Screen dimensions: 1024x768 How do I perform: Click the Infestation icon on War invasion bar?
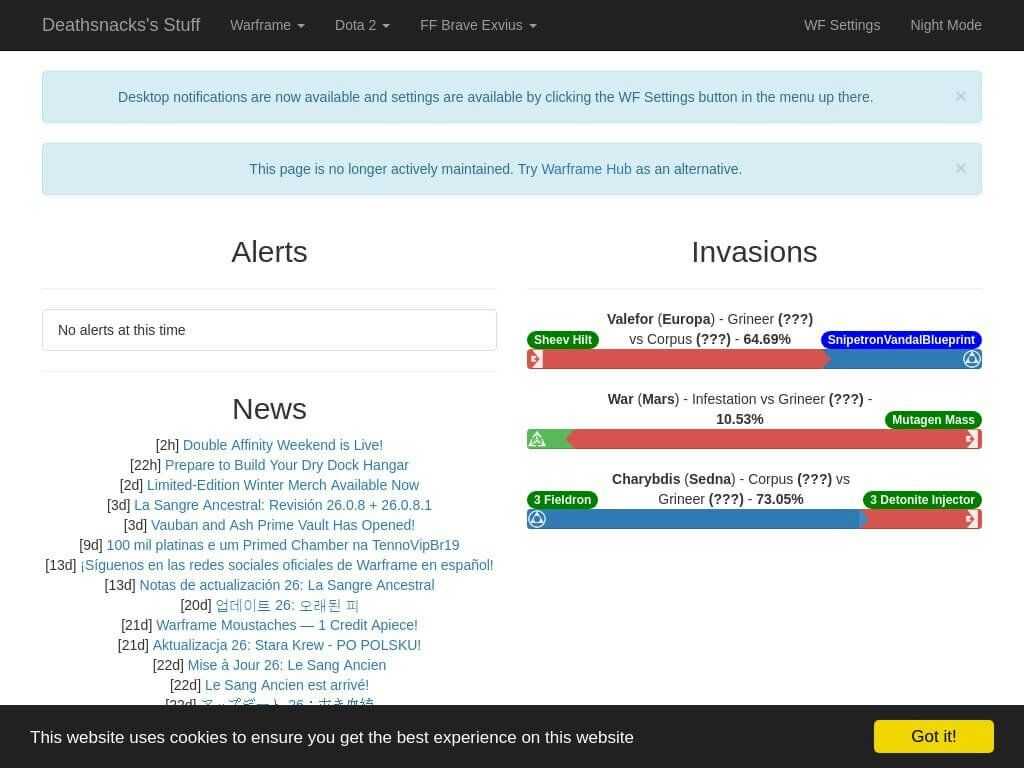point(537,440)
